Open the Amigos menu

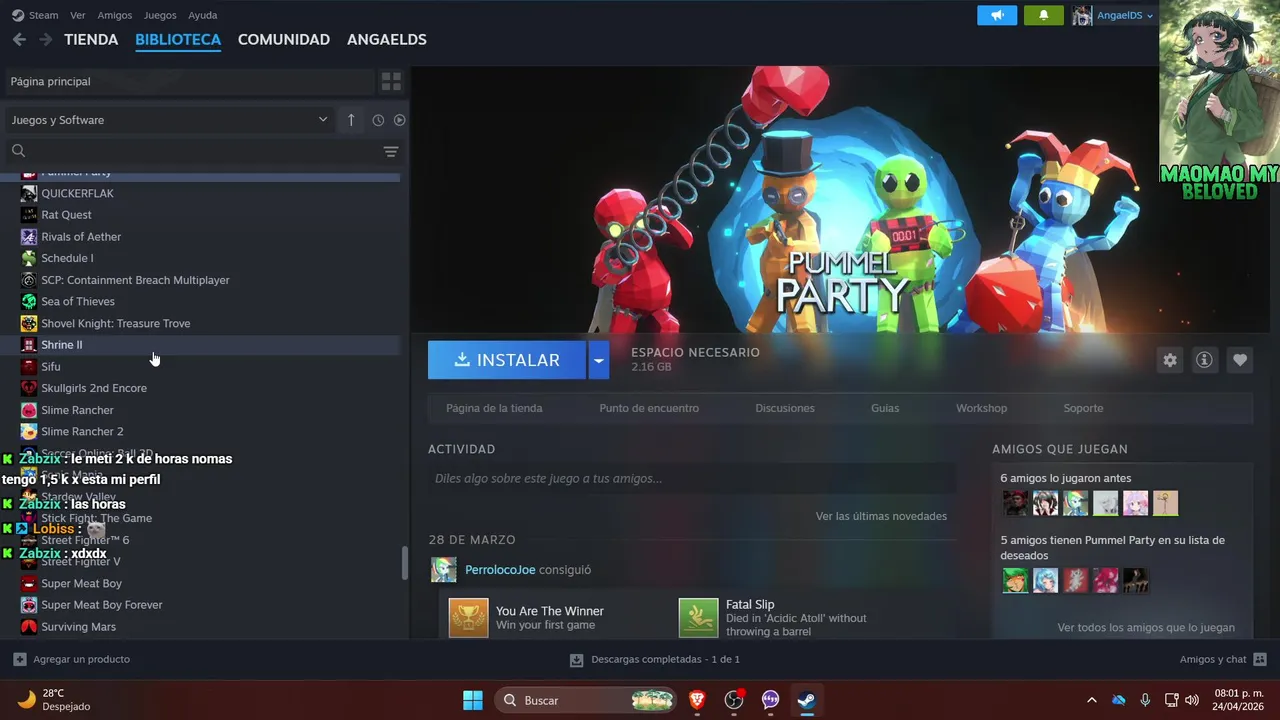click(x=115, y=15)
